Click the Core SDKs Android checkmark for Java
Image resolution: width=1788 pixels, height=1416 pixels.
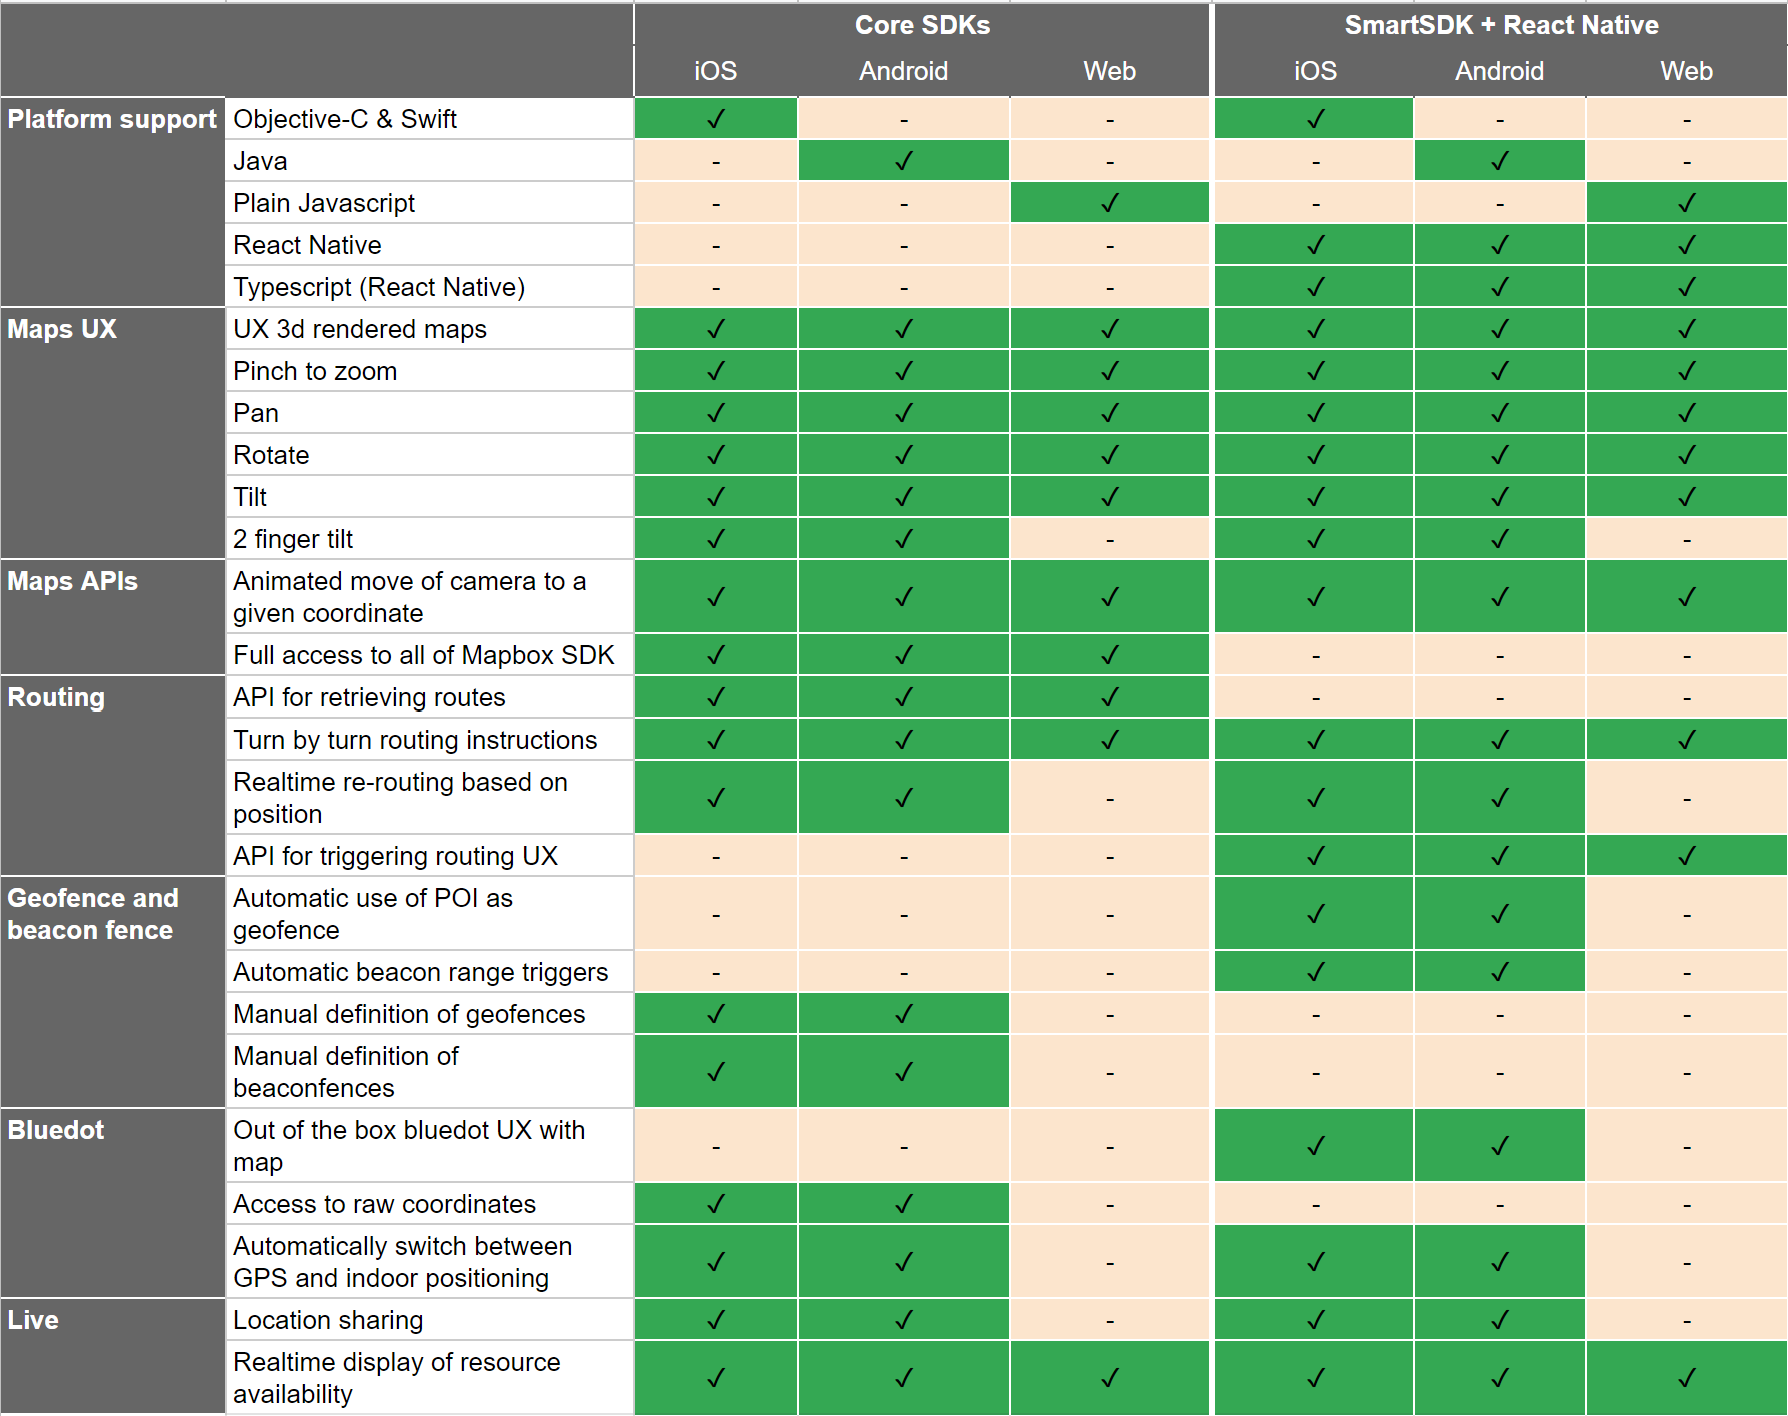click(x=904, y=161)
